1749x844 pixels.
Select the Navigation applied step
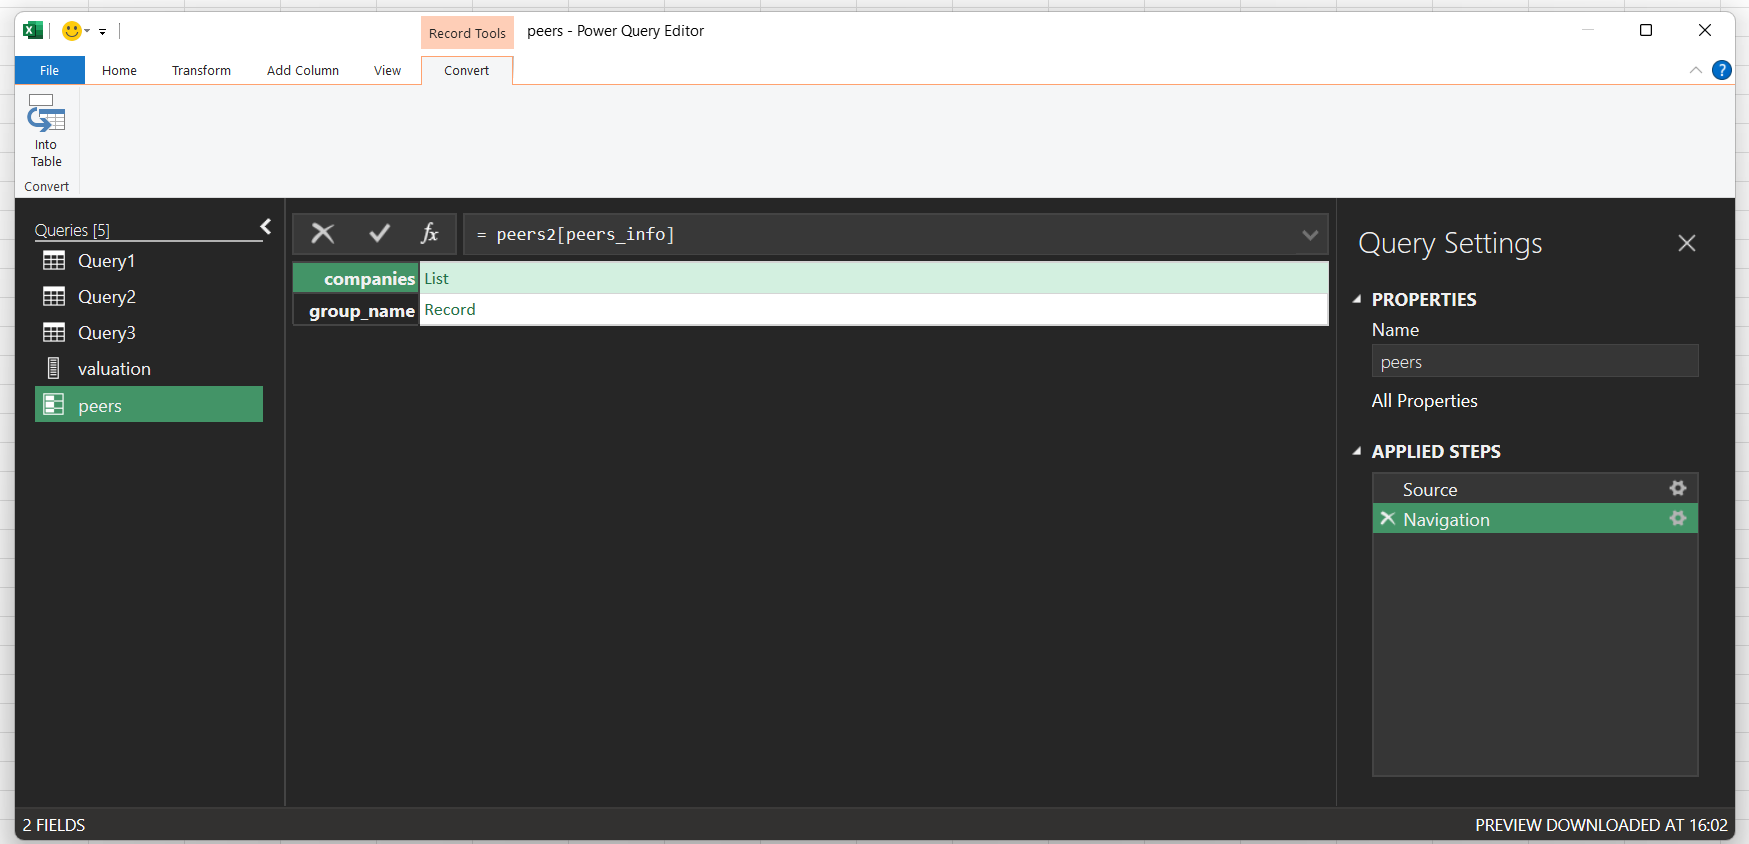(1535, 519)
